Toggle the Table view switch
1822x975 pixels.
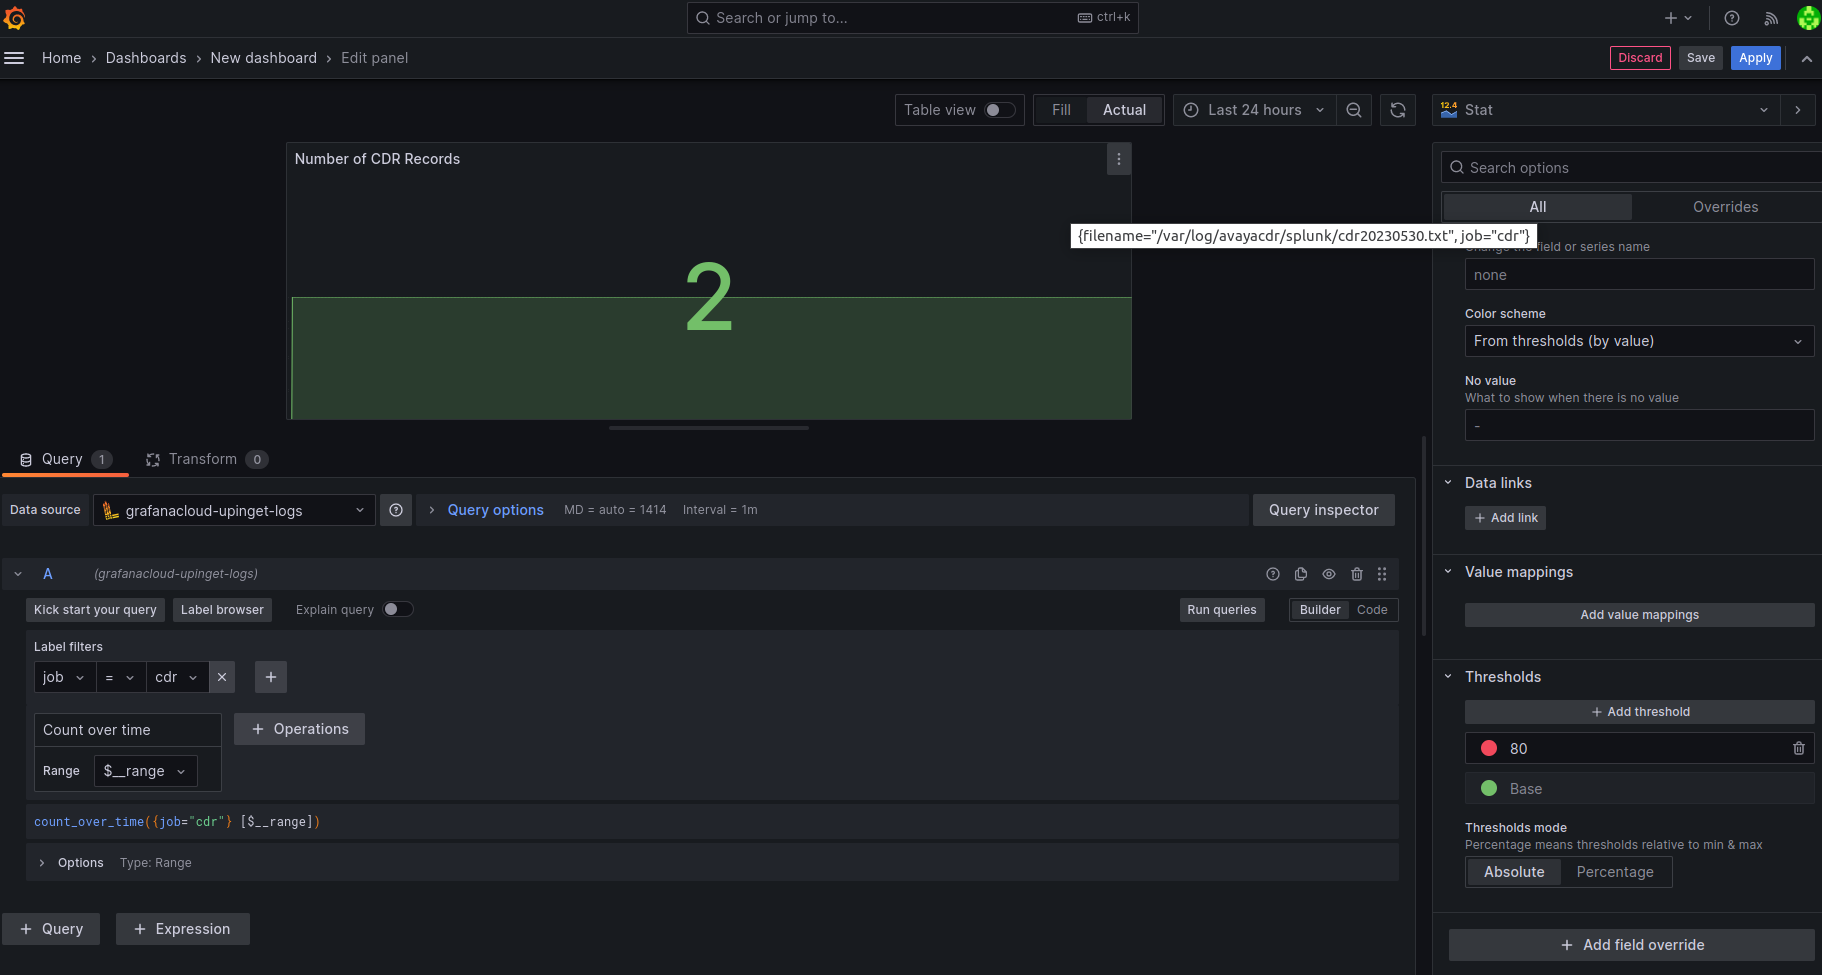click(999, 110)
